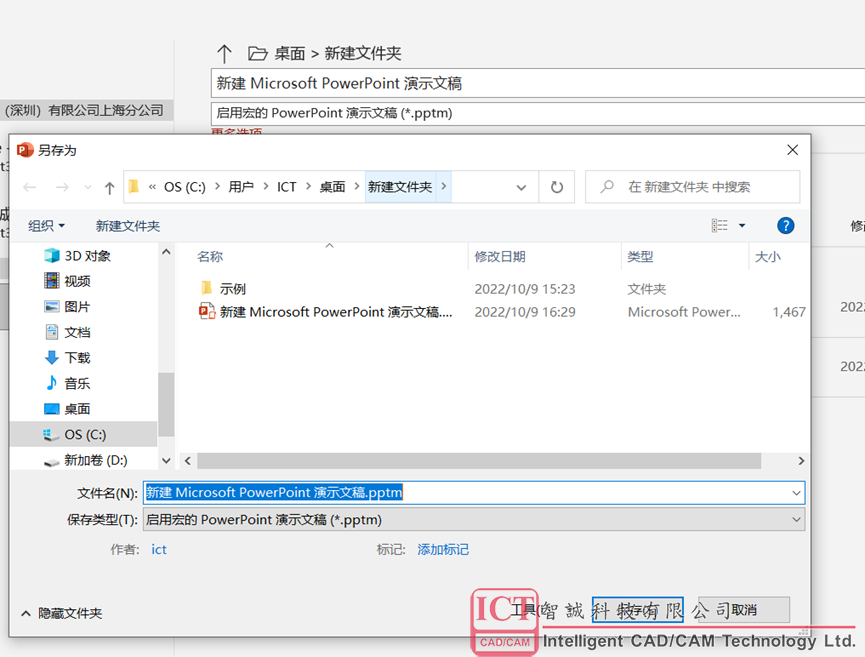
Task: Change the view layout icon
Action: (719, 225)
